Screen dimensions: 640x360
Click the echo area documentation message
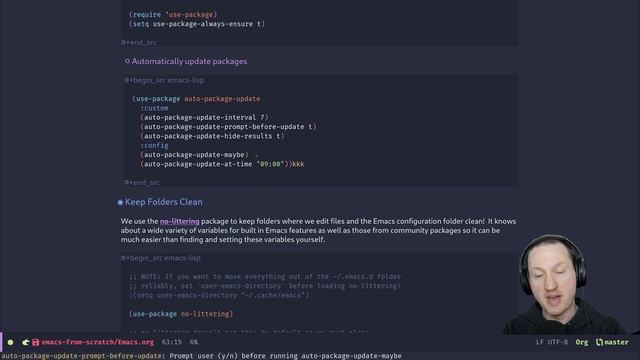pos(202,356)
